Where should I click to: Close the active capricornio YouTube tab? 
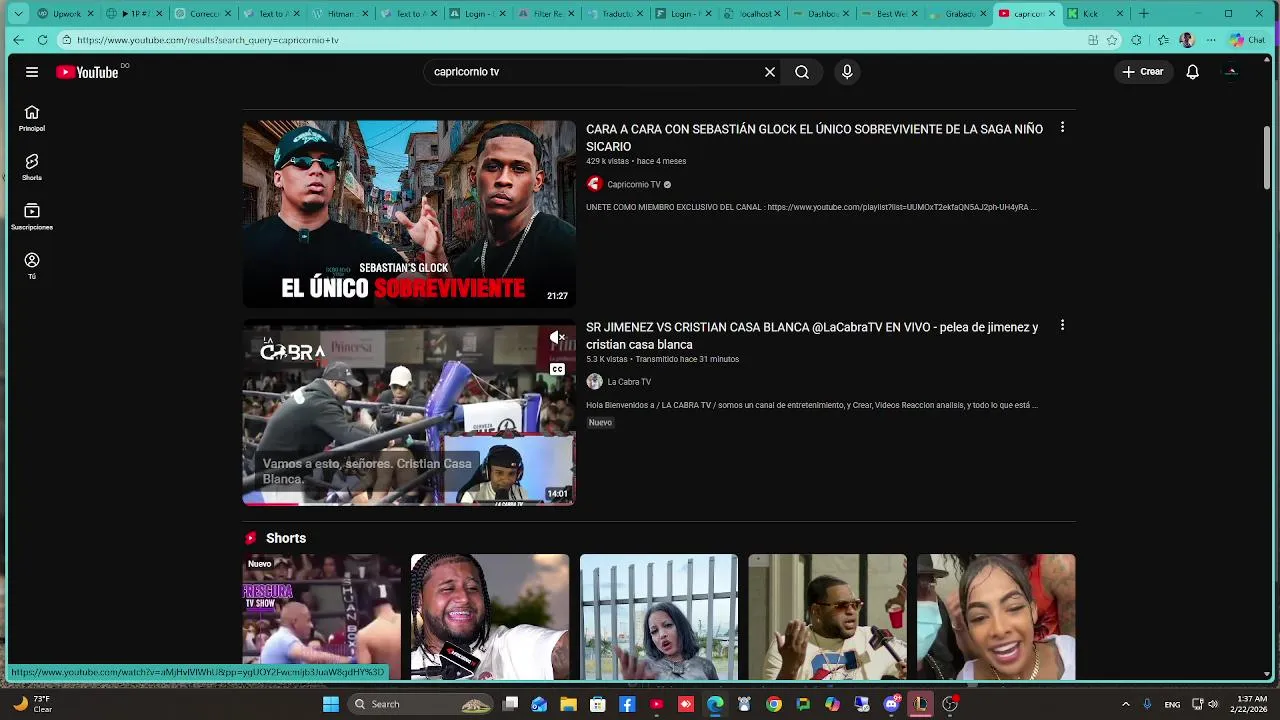[1051, 14]
